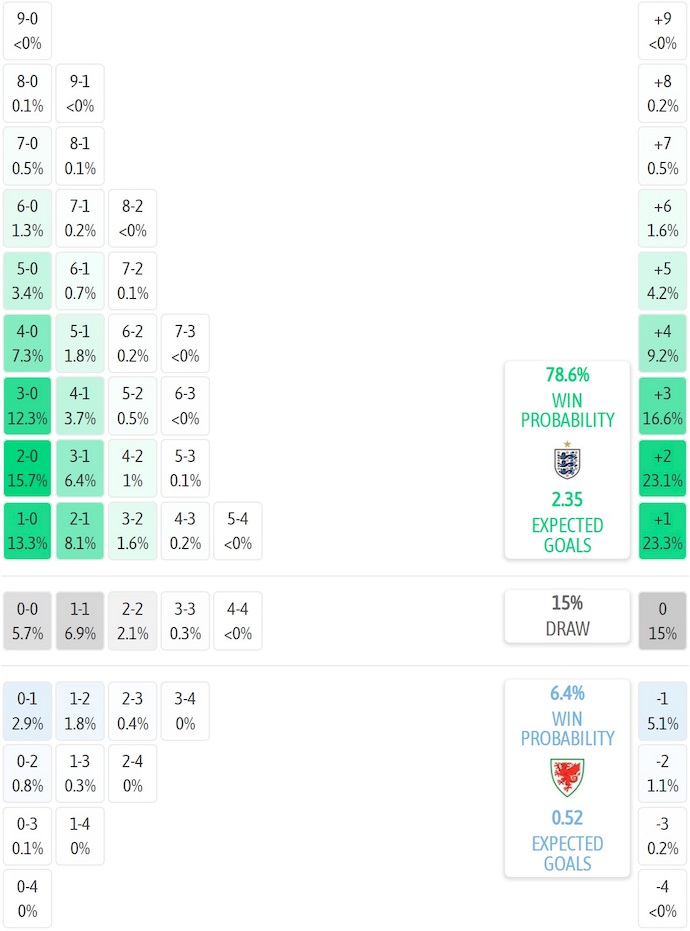The width and height of the screenshot is (690, 931).
Task: Click the Wales red dragon crest
Action: pyautogui.click(x=567, y=777)
